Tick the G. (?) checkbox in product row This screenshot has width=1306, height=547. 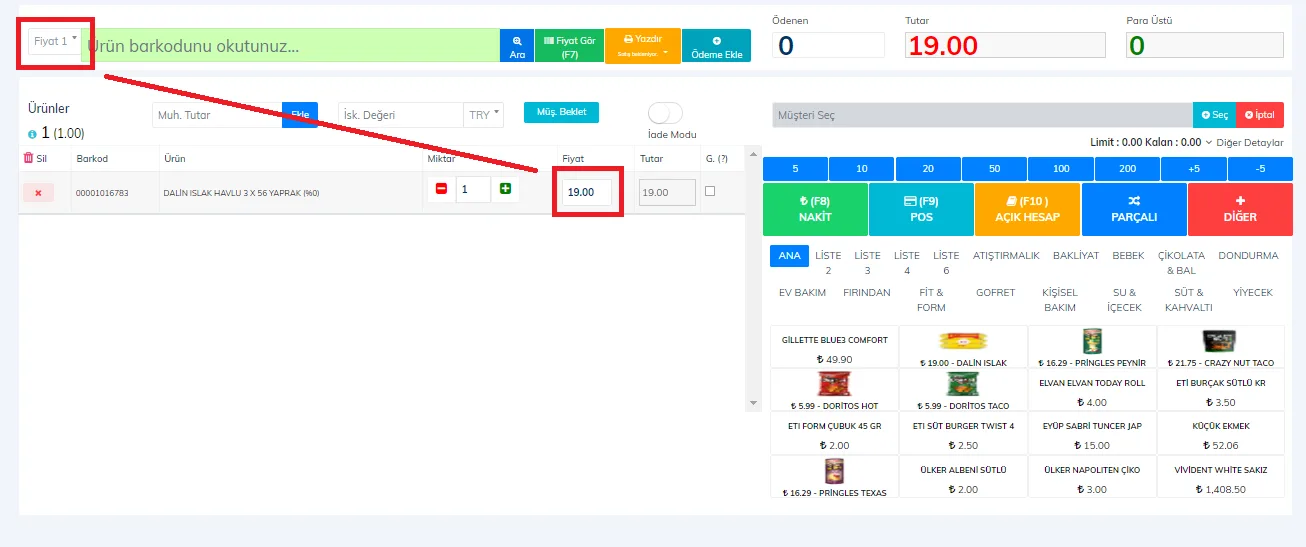click(710, 191)
